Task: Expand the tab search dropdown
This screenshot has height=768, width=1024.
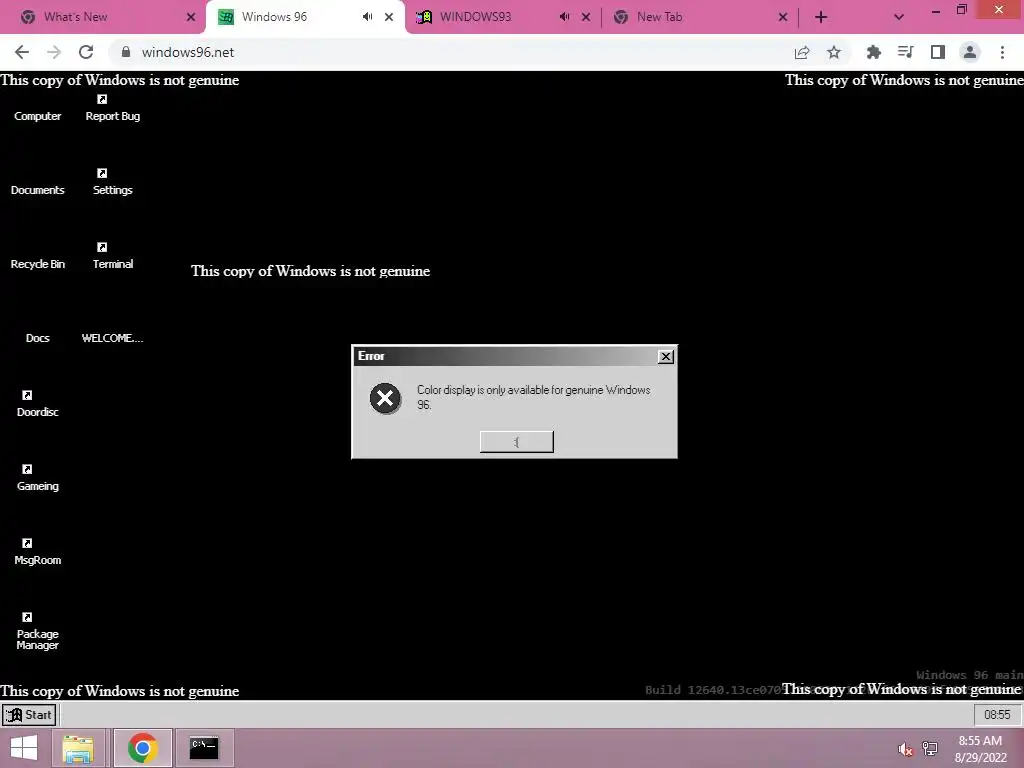Action: [899, 17]
